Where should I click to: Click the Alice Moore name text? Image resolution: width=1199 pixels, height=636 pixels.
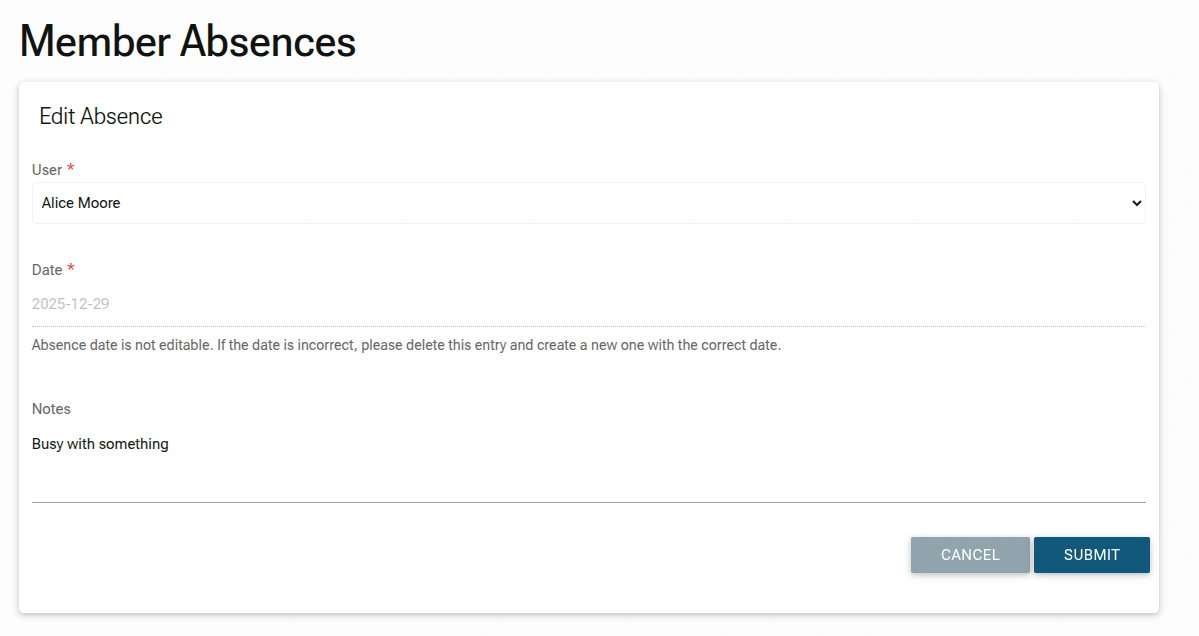(x=81, y=203)
